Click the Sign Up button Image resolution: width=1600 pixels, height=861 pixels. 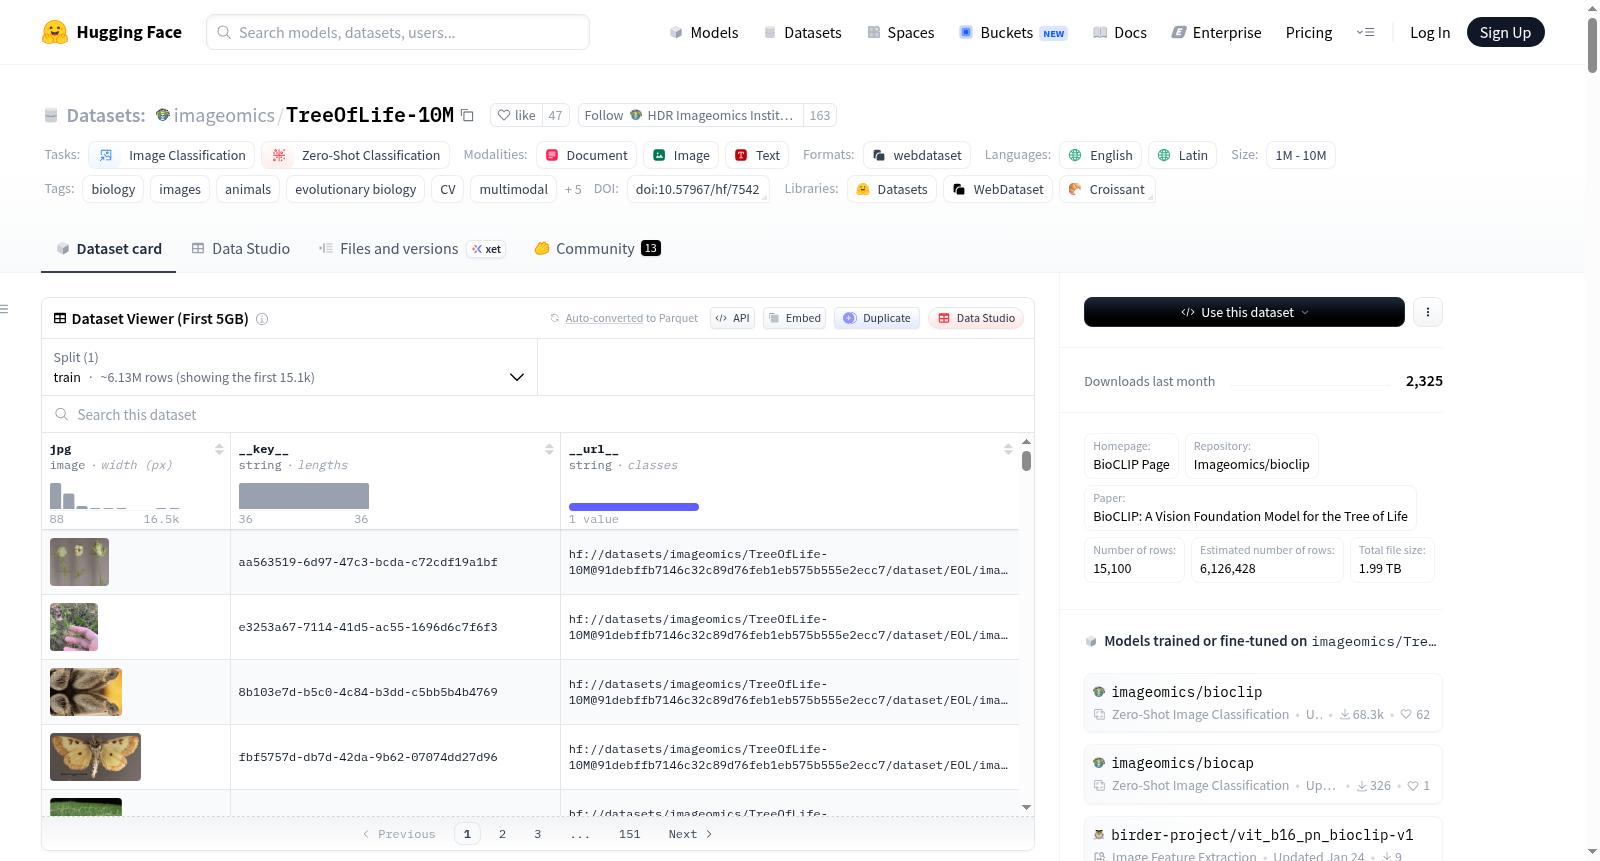pos(1505,32)
